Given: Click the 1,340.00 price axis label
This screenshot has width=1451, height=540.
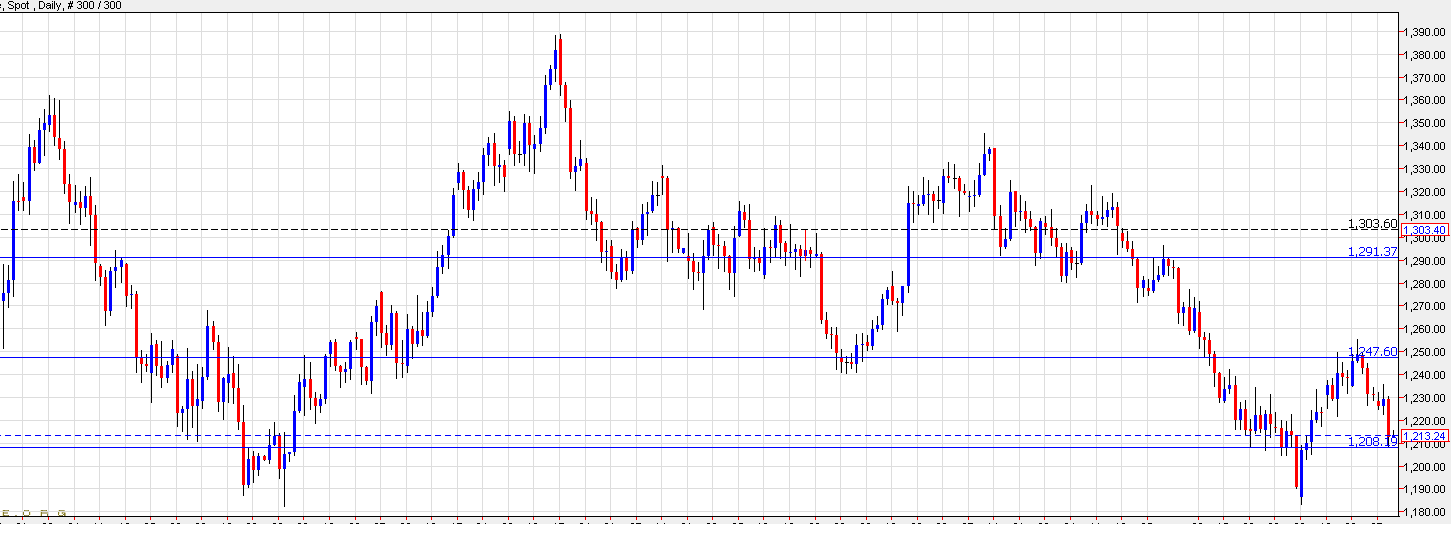Looking at the screenshot, I should [1424, 146].
